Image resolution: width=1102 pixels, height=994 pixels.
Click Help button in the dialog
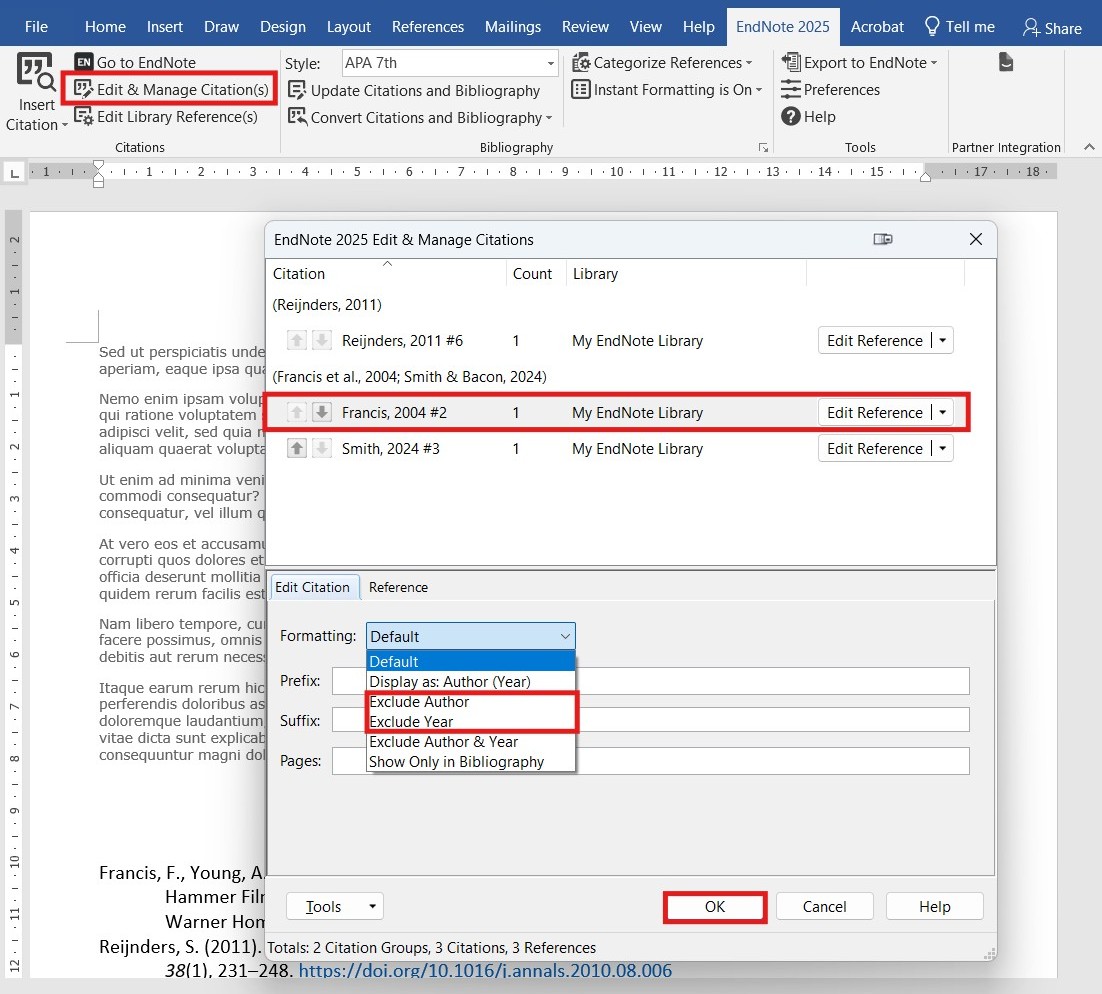934,906
